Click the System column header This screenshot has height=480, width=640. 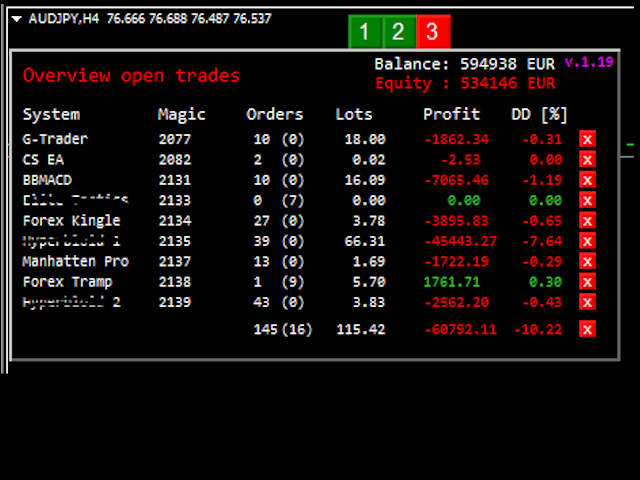[51, 115]
